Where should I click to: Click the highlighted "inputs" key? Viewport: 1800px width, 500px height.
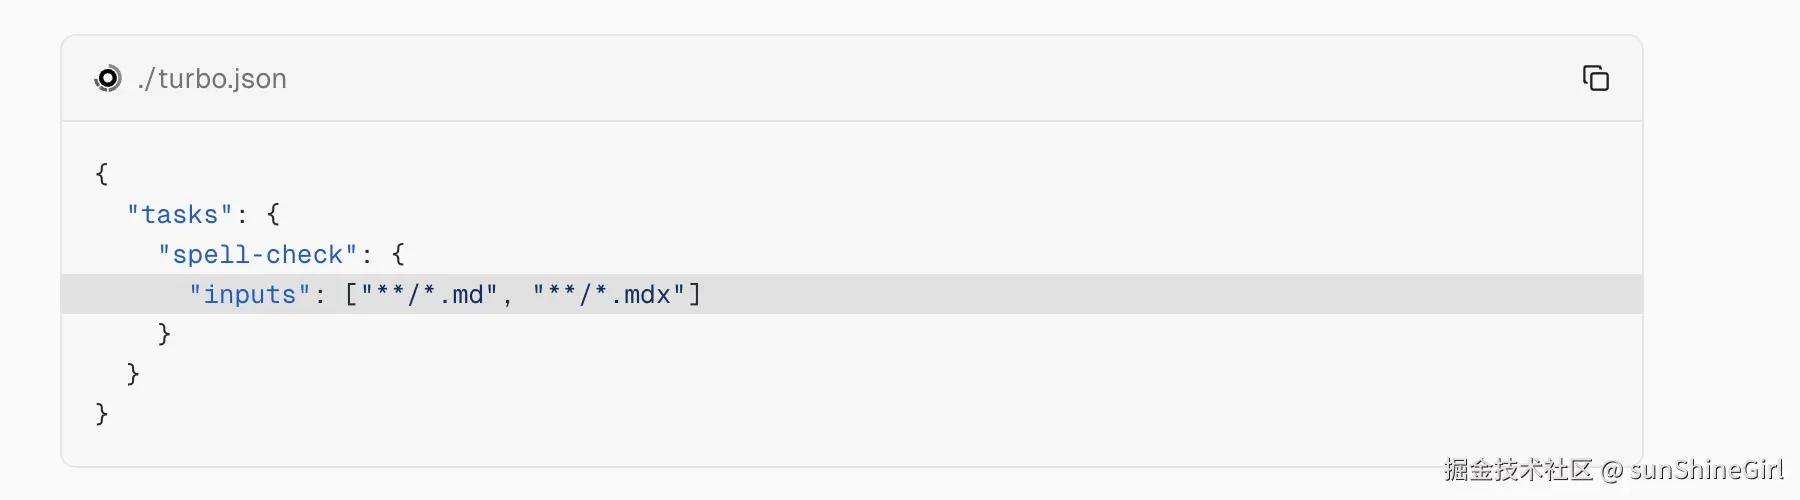pyautogui.click(x=250, y=295)
